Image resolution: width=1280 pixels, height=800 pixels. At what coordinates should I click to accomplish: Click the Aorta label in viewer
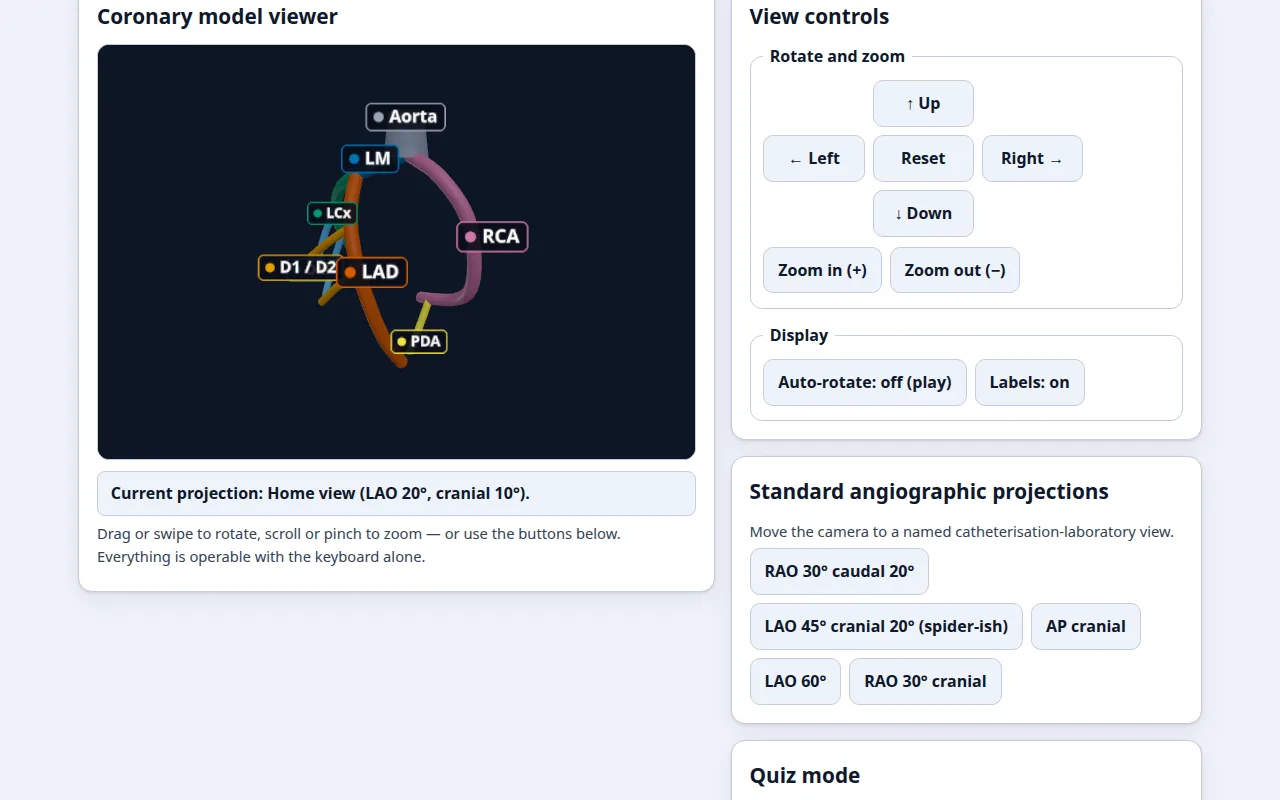pyautogui.click(x=406, y=117)
